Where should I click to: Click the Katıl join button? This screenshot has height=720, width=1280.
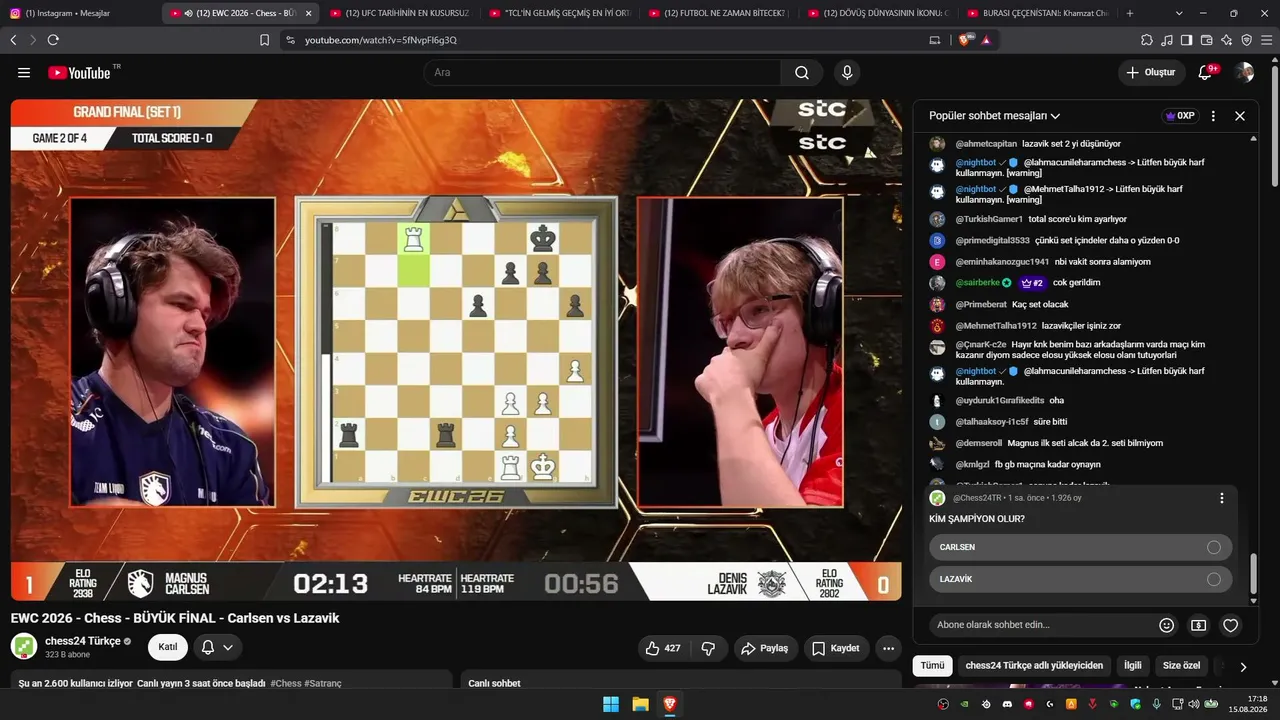click(168, 647)
